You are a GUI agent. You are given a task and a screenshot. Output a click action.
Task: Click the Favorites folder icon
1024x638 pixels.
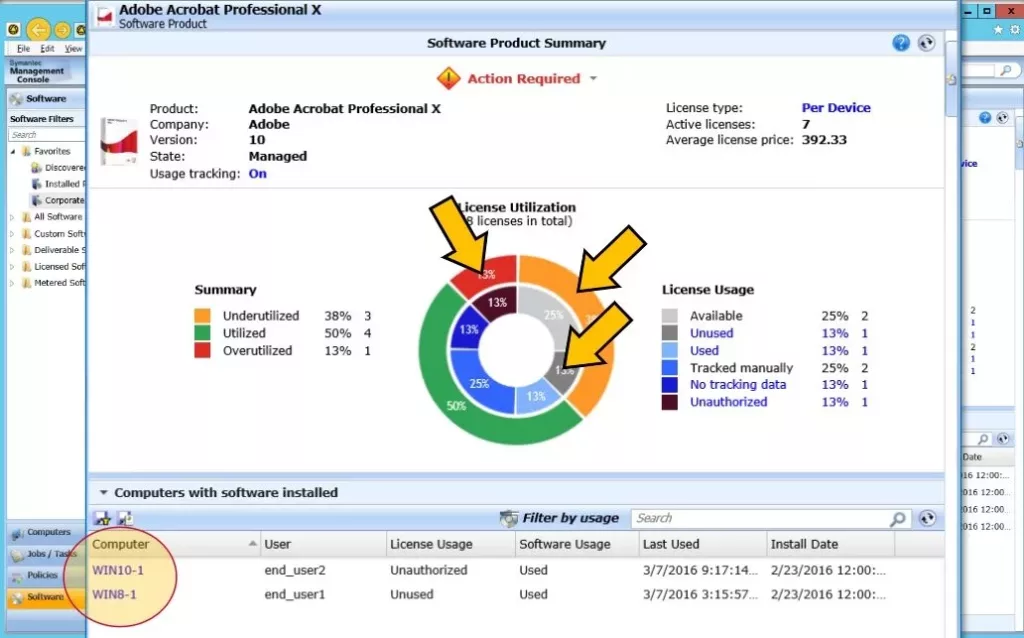coord(26,152)
